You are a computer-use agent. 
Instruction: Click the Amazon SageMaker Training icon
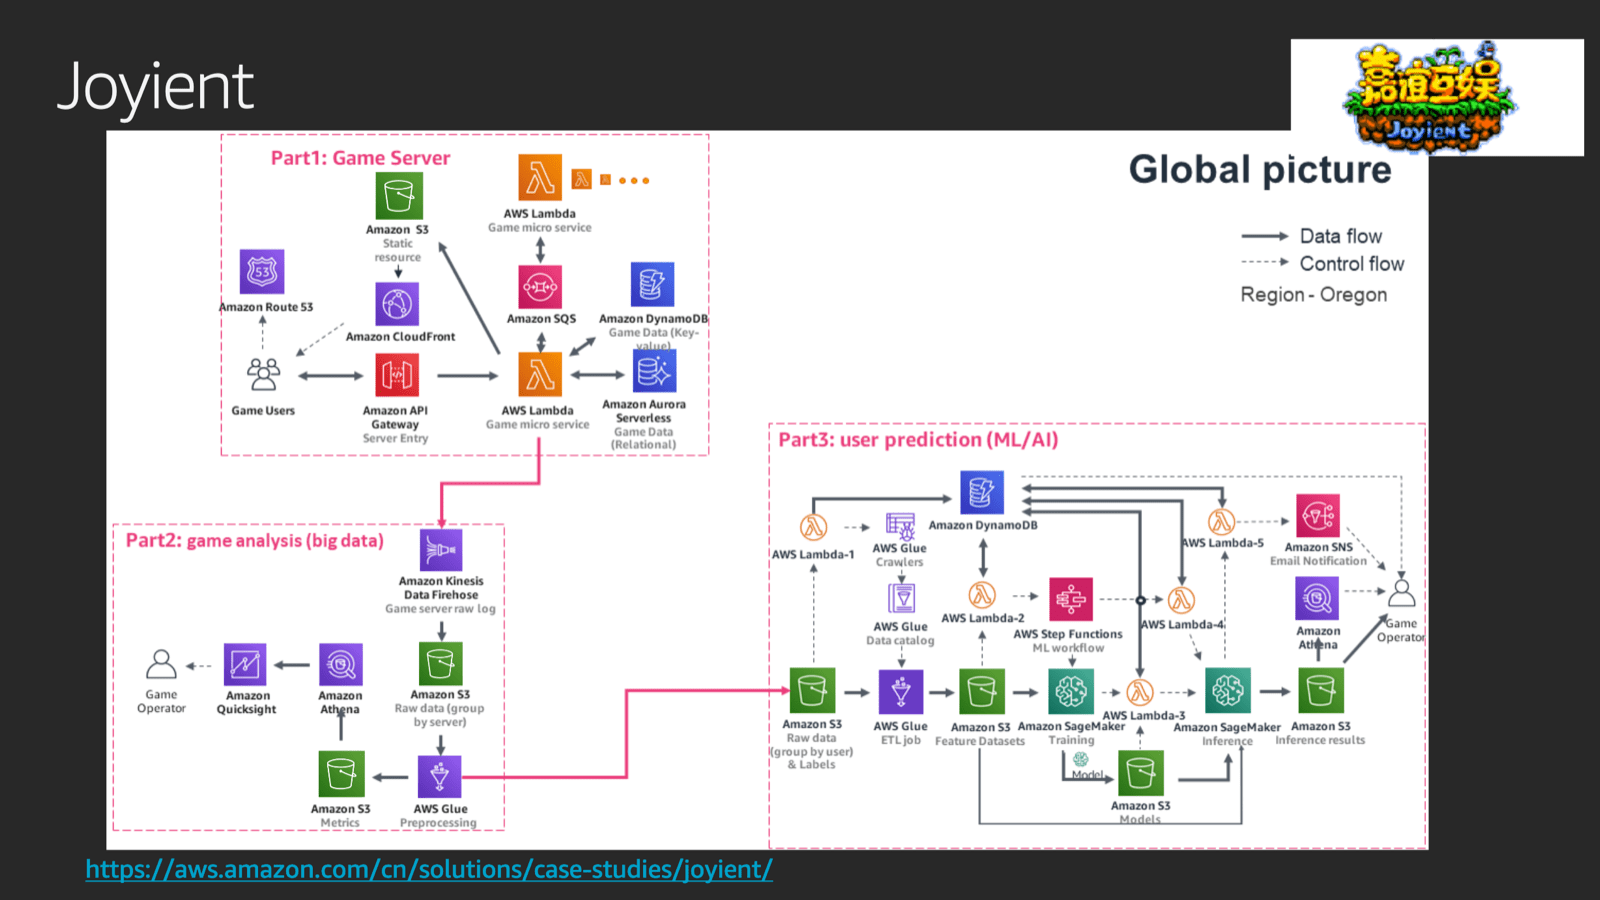pos(1071,691)
